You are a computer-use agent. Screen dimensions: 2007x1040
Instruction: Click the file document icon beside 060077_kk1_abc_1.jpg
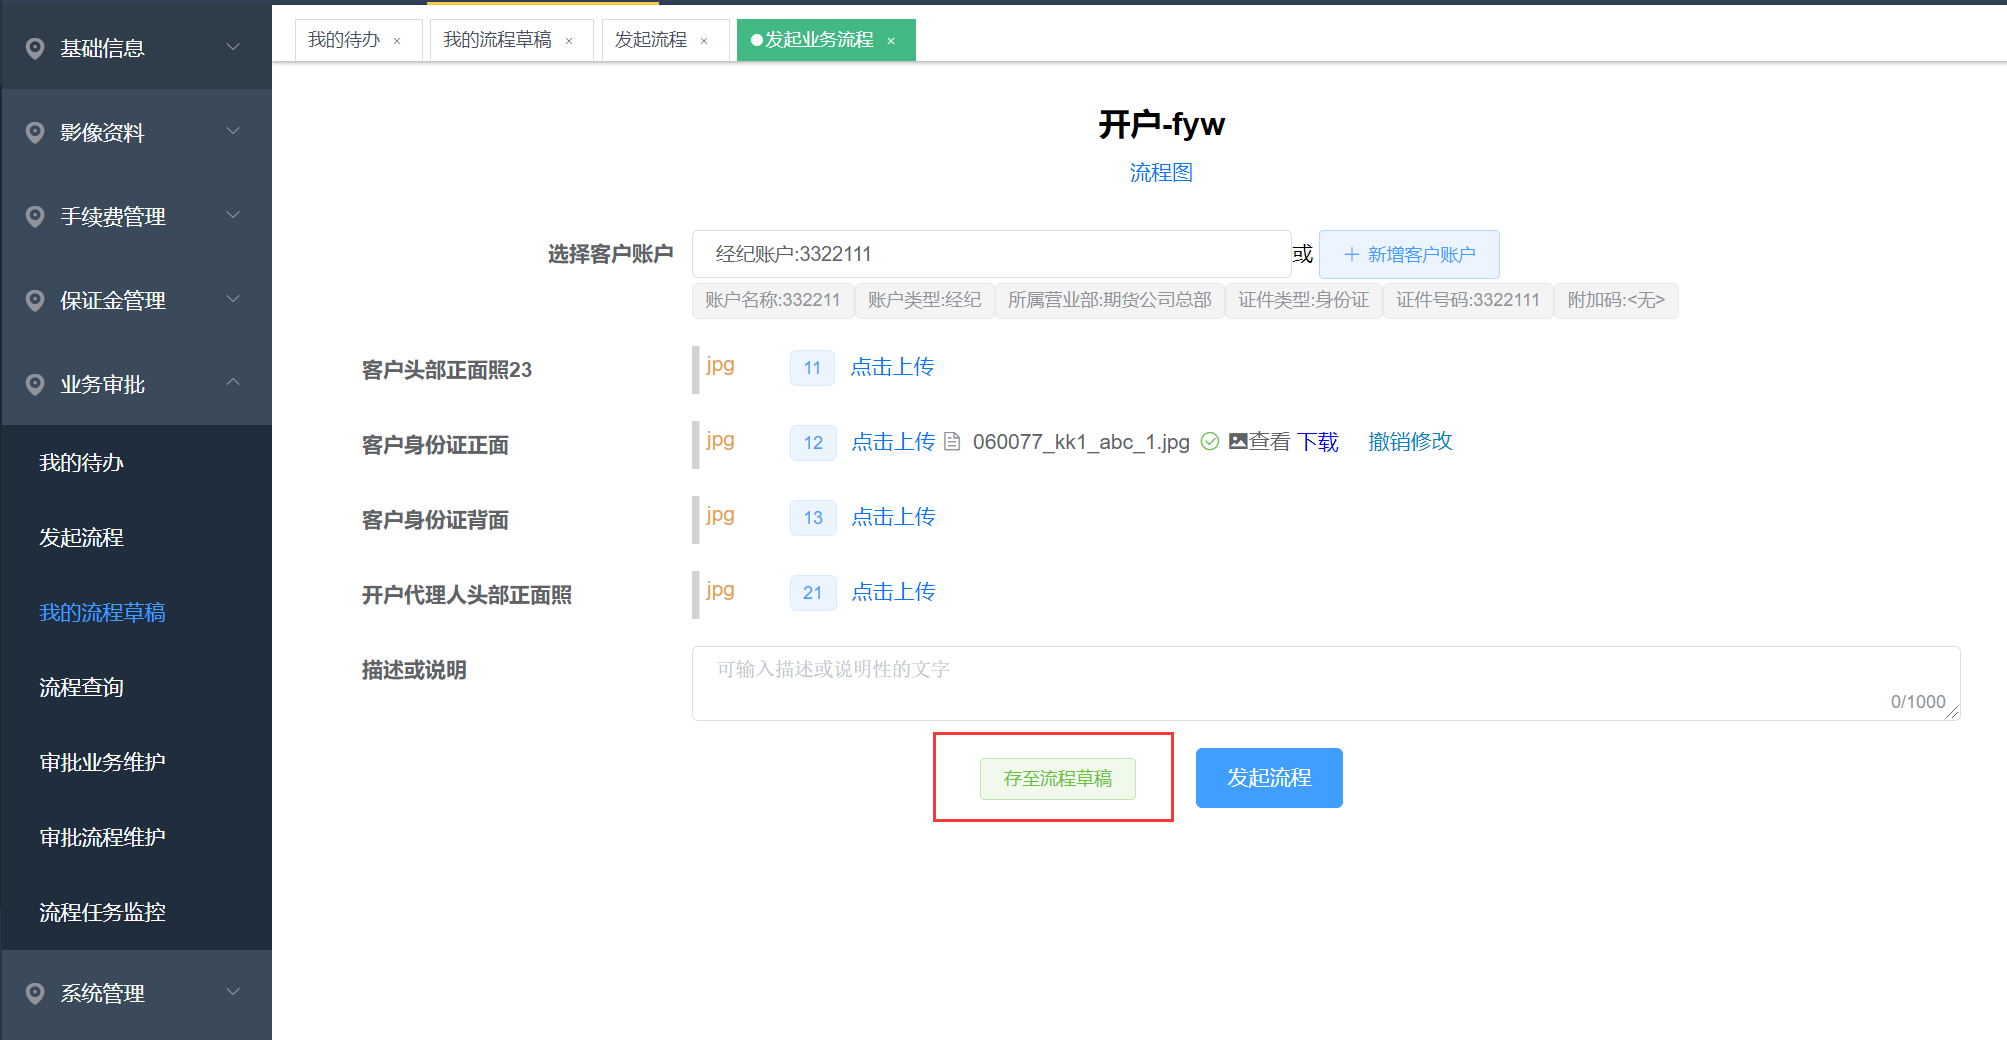pos(952,441)
